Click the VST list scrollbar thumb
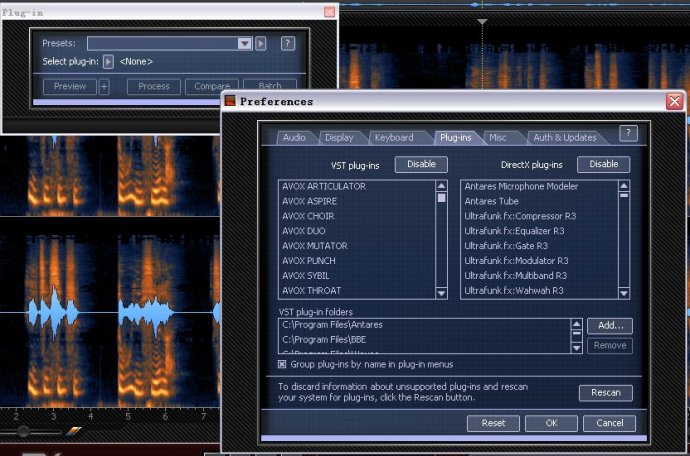690x456 pixels. pyautogui.click(x=441, y=198)
